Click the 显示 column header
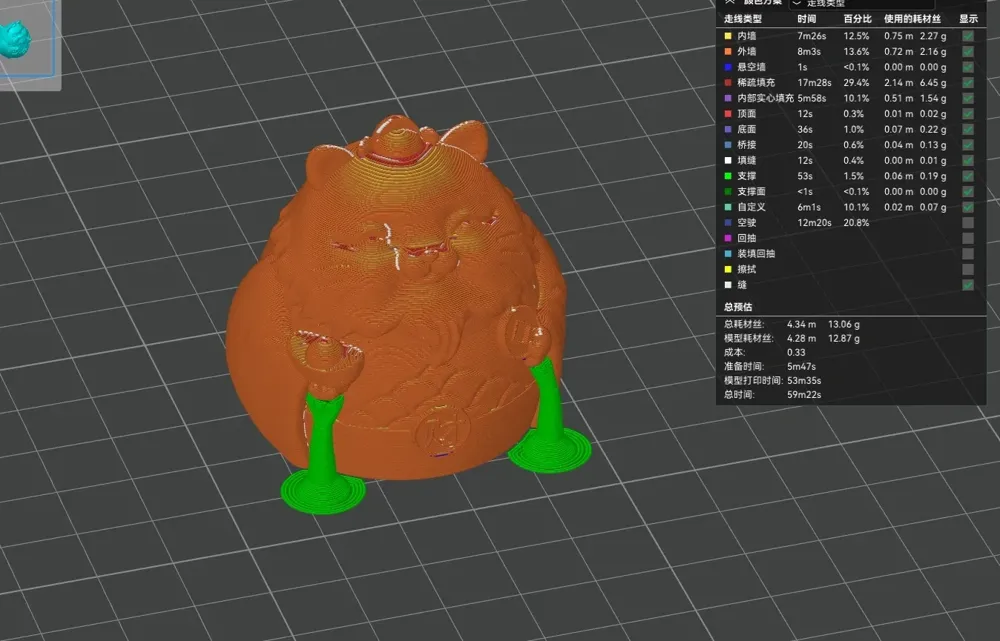 click(969, 19)
